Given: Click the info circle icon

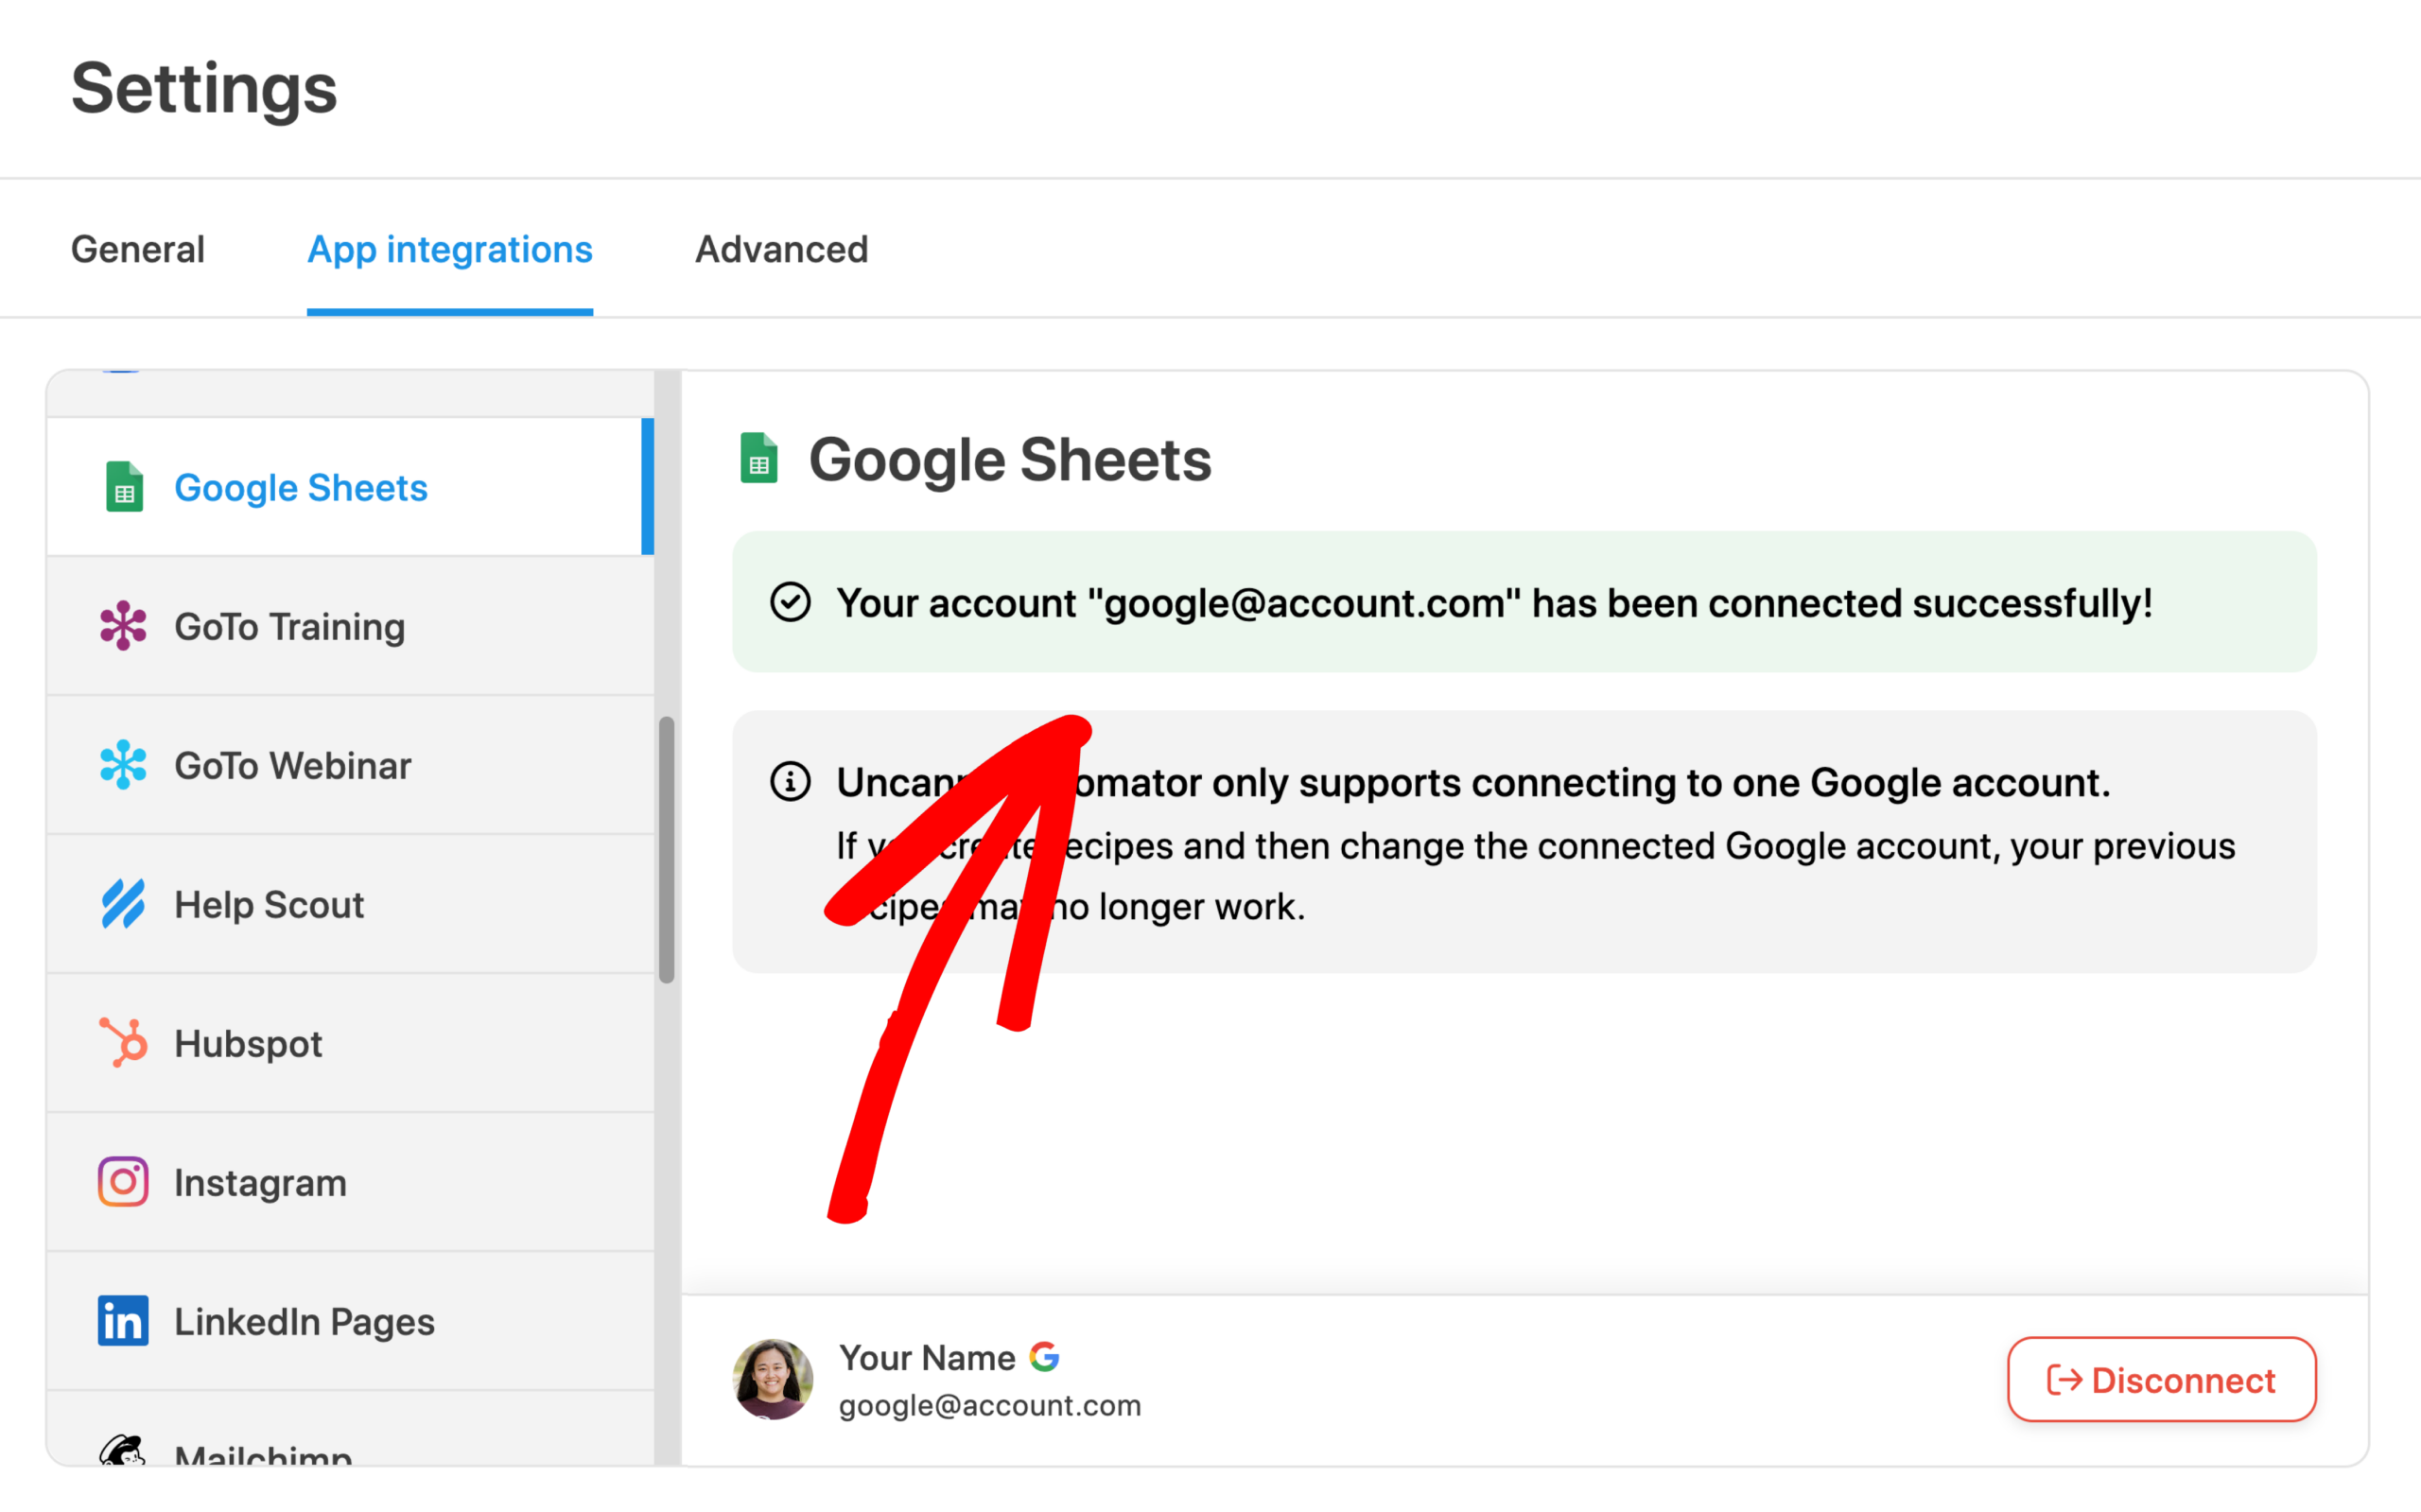Looking at the screenshot, I should click(790, 781).
